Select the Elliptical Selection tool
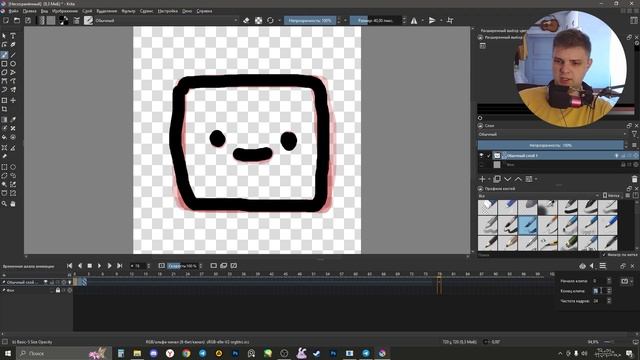This screenshot has width=640, height=360. click(13, 167)
